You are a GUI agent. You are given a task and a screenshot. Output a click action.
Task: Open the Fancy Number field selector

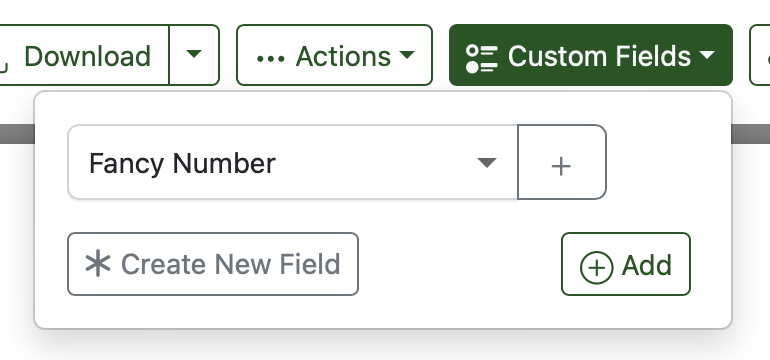pos(293,162)
